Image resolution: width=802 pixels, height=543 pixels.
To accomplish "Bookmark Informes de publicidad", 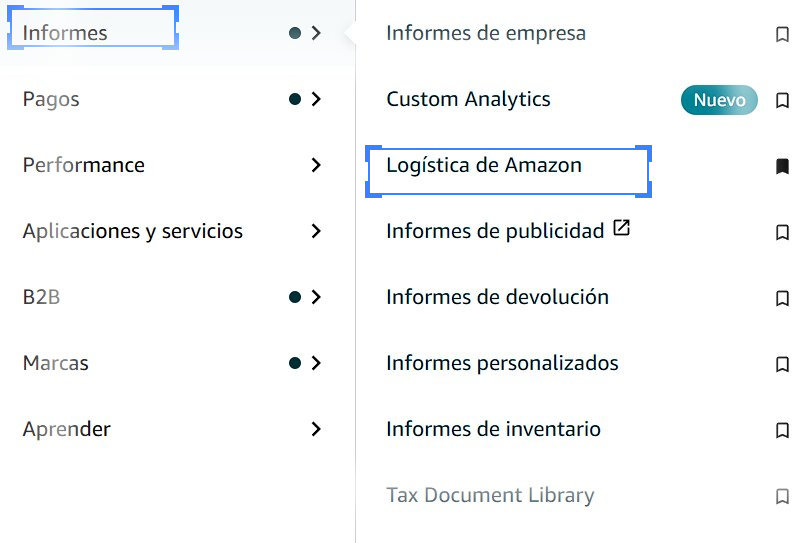I will (x=782, y=232).
